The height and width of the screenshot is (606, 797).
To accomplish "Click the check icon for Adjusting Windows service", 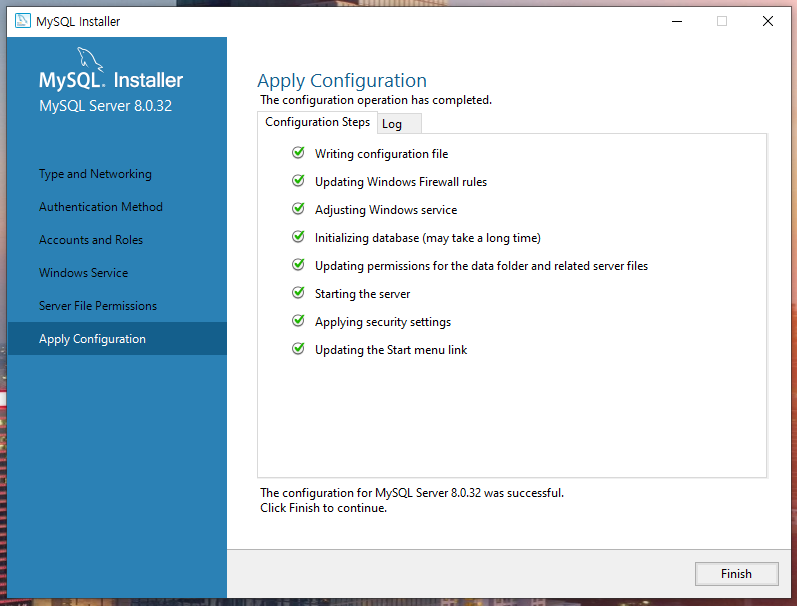I will coord(298,208).
